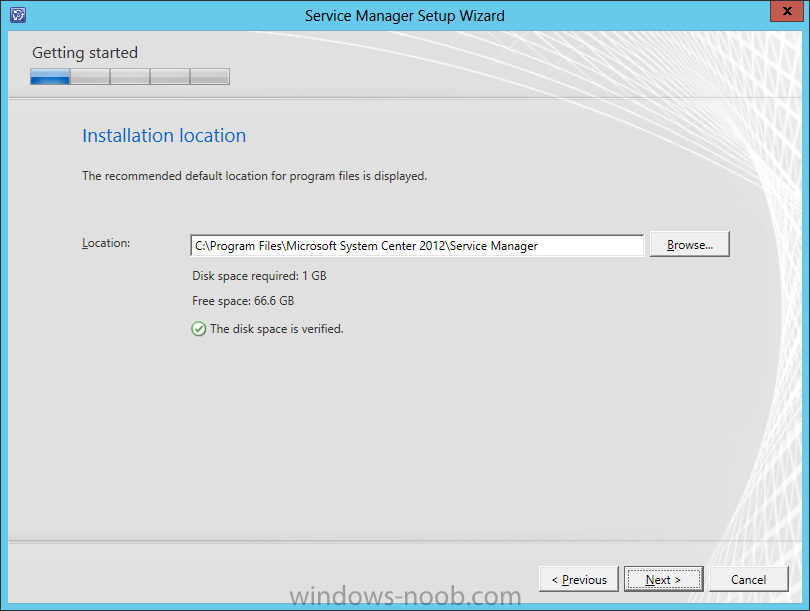Click the green disk space verified checkmark
Screen dimensions: 810x611
tap(198, 329)
